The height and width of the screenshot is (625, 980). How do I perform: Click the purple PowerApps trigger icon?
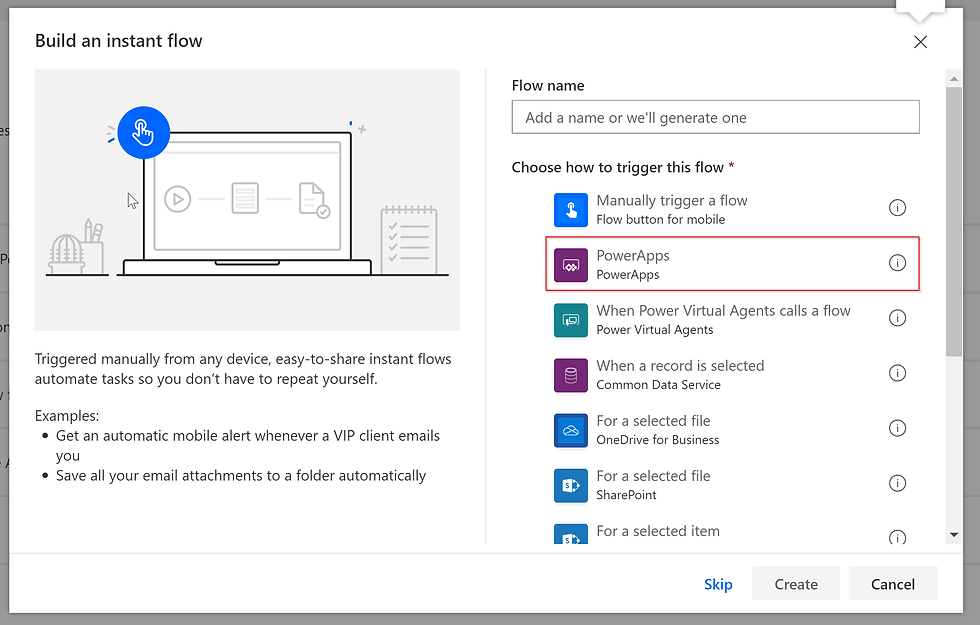click(571, 265)
